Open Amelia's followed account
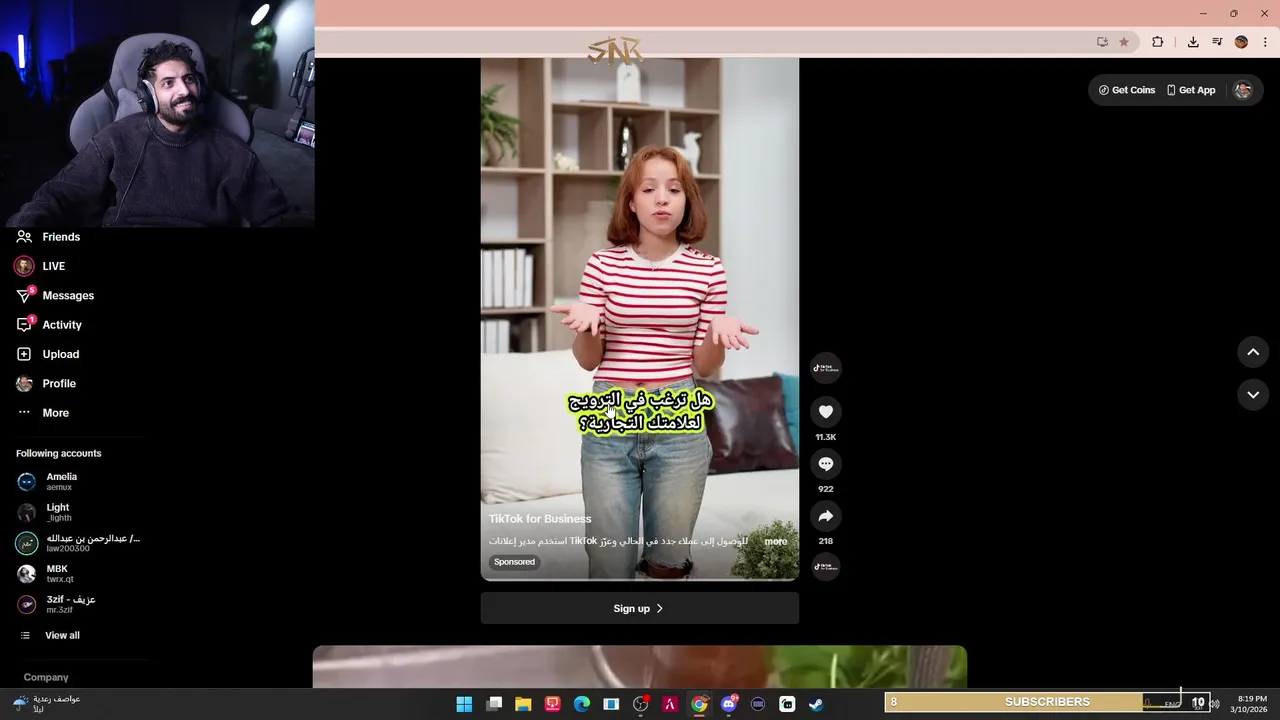Screen dimensions: 1280x720 click(48, 482)
